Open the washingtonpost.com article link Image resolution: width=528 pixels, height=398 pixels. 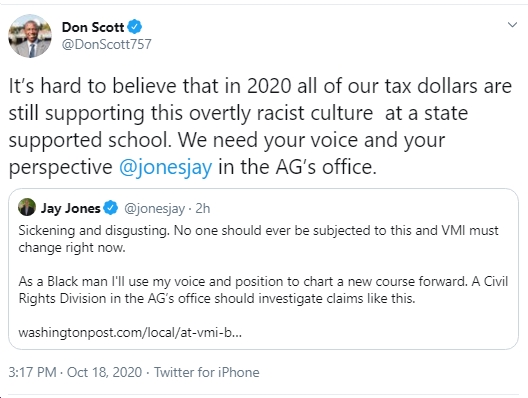point(130,333)
